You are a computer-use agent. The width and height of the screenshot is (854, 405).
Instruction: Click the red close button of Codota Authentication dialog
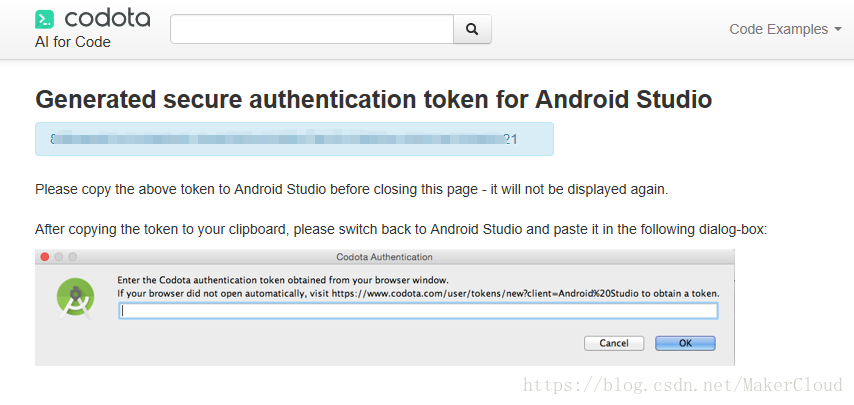click(45, 257)
